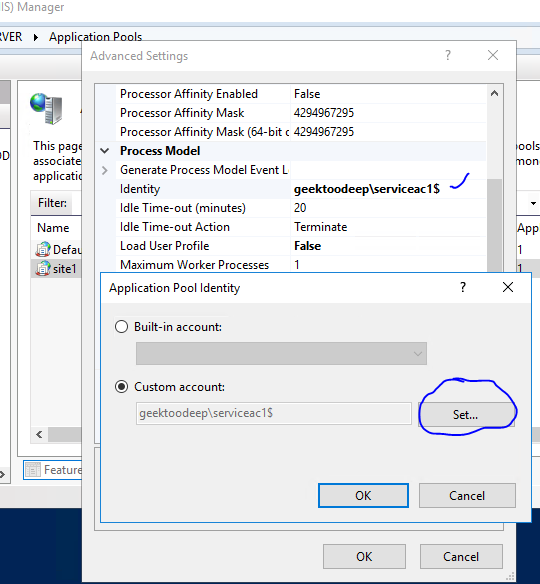This screenshot has width=540, height=584.
Task: Click scroll up arrow in Advanced Settings list
Action: 495,93
